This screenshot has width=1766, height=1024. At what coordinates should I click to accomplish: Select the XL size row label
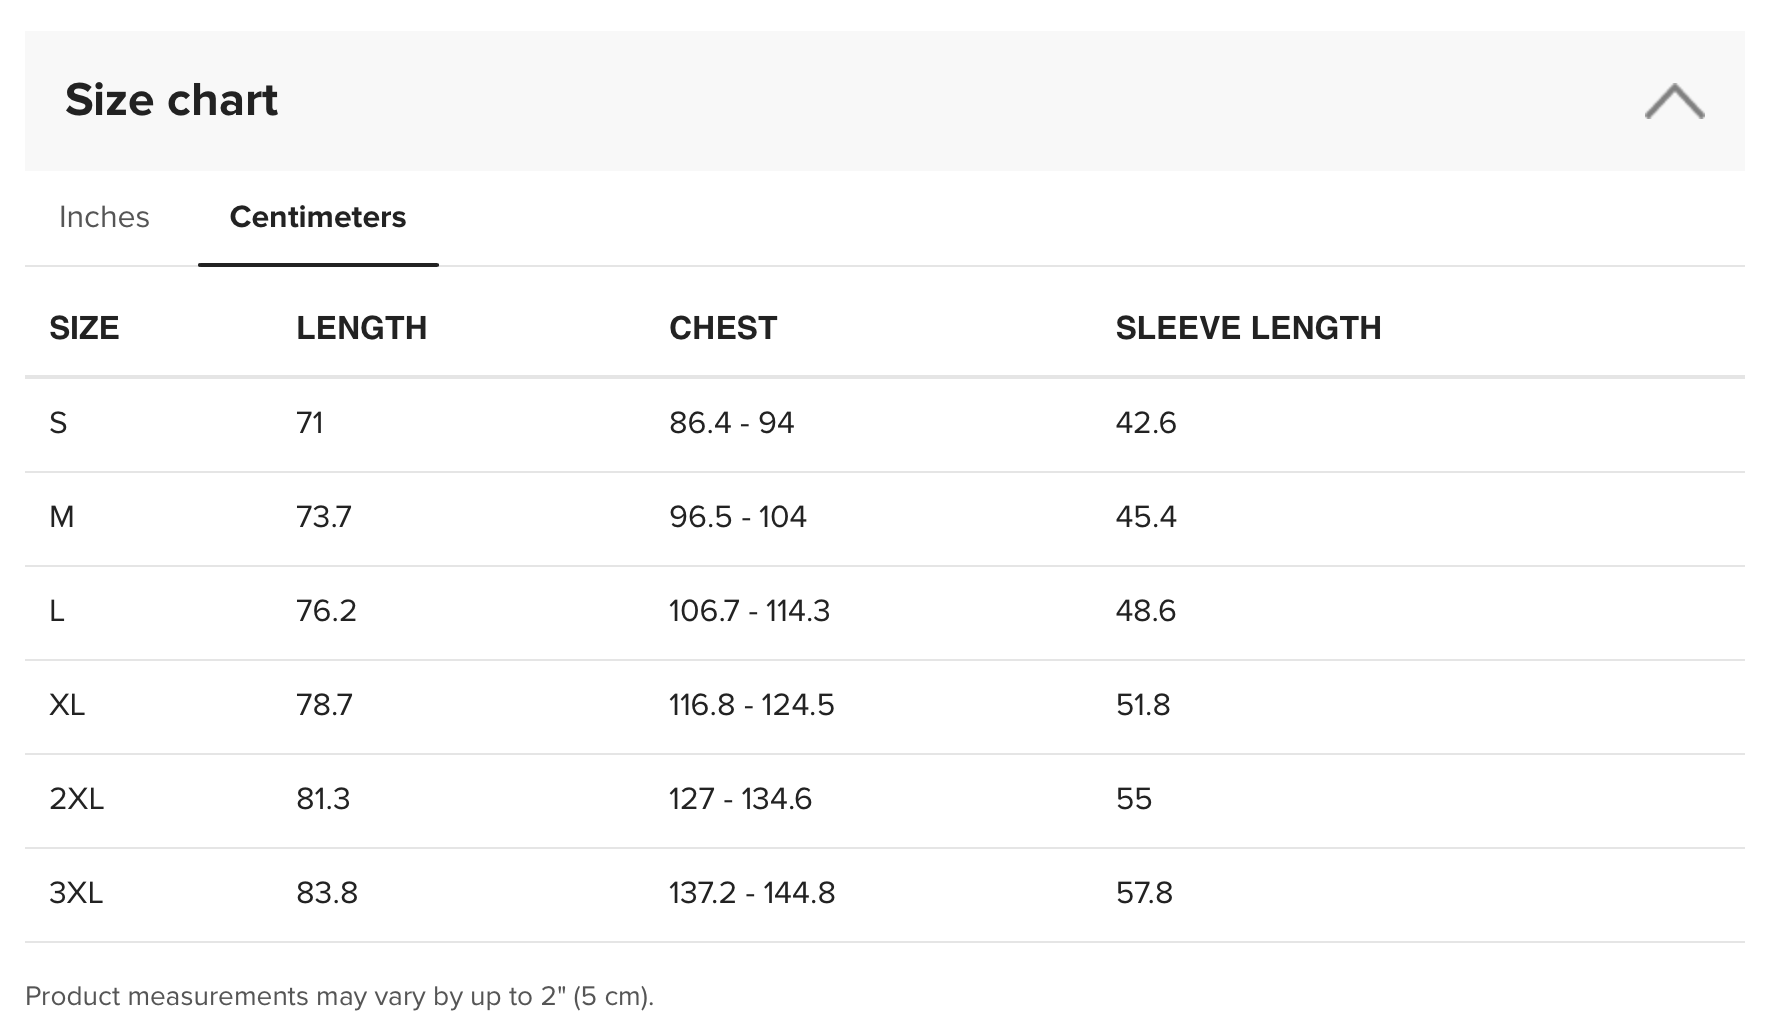pos(67,705)
